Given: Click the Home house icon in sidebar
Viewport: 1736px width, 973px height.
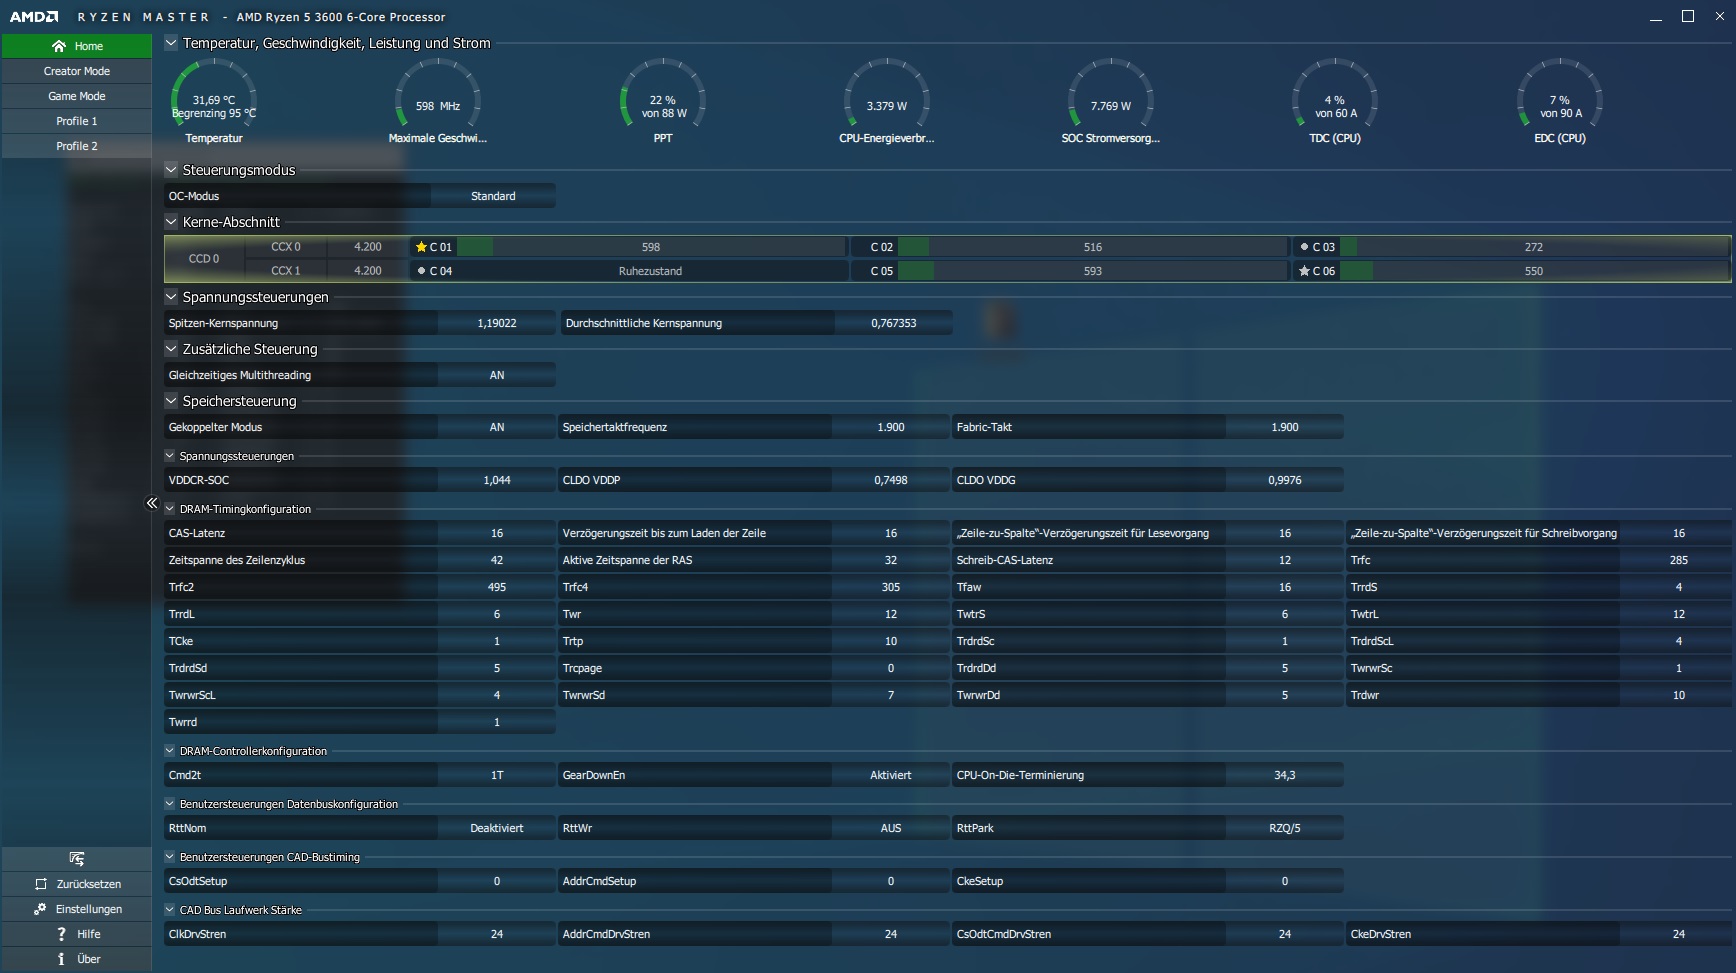Looking at the screenshot, I should [x=59, y=46].
